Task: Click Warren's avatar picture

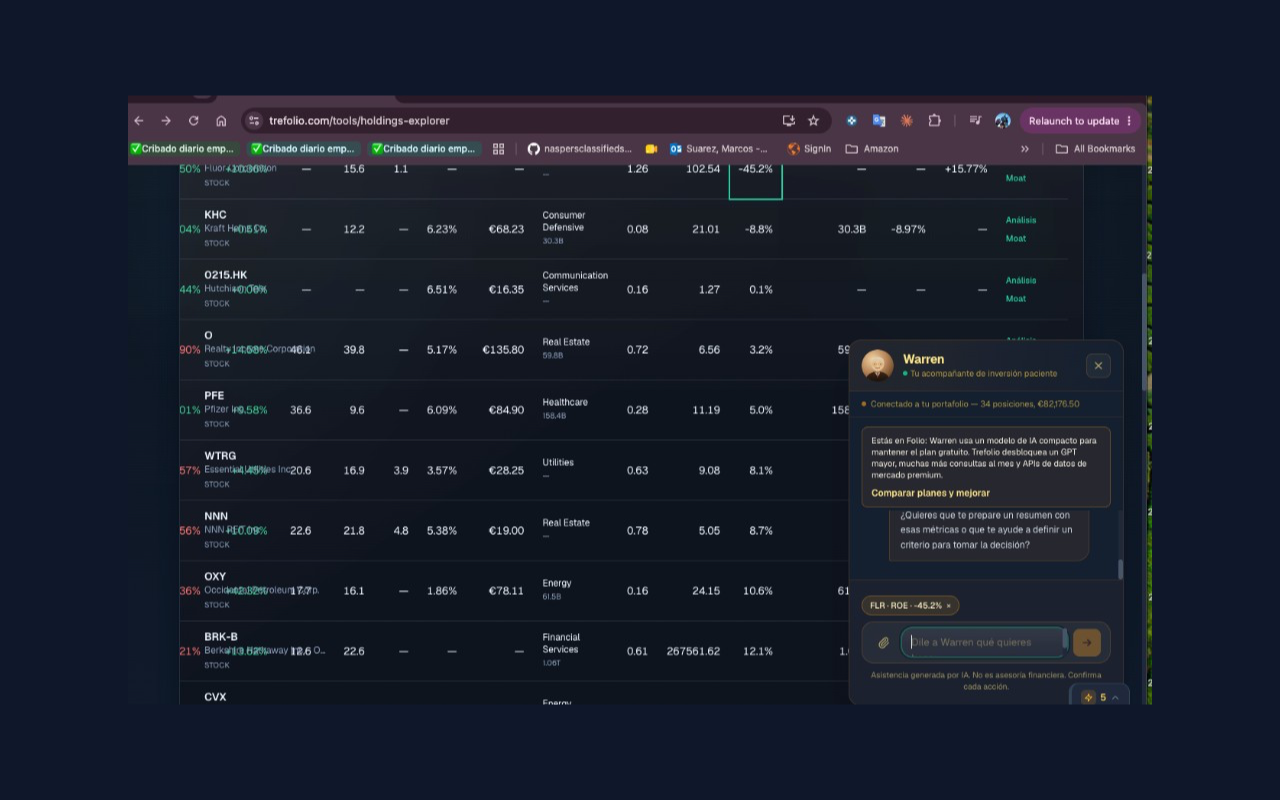Action: (878, 365)
